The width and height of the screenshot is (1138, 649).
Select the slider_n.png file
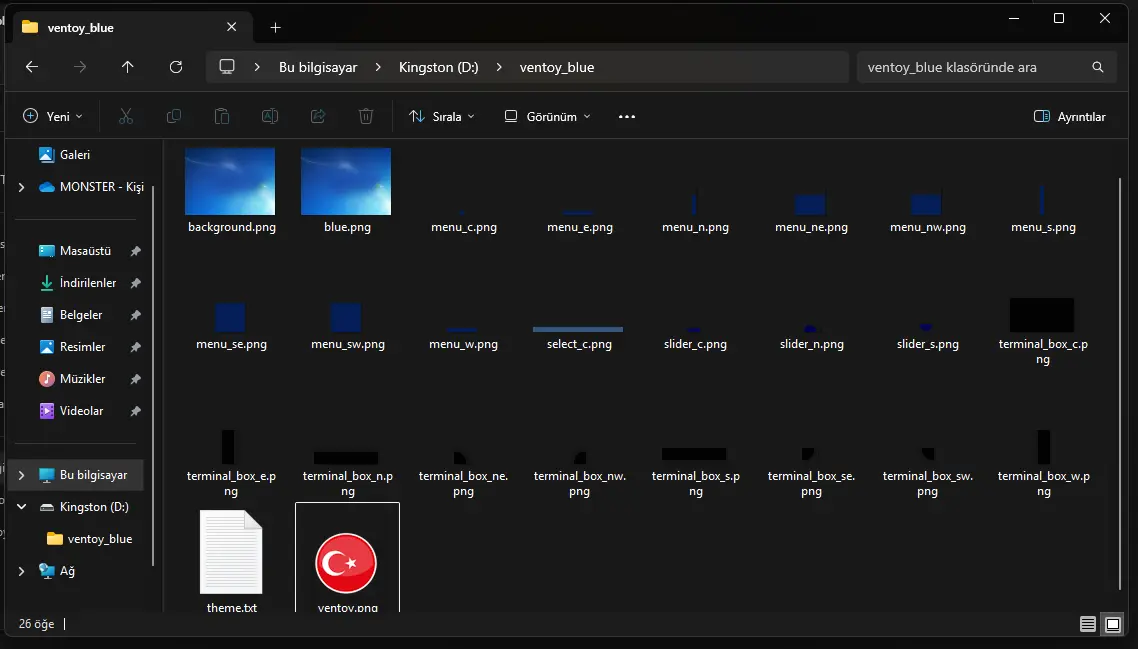(811, 337)
